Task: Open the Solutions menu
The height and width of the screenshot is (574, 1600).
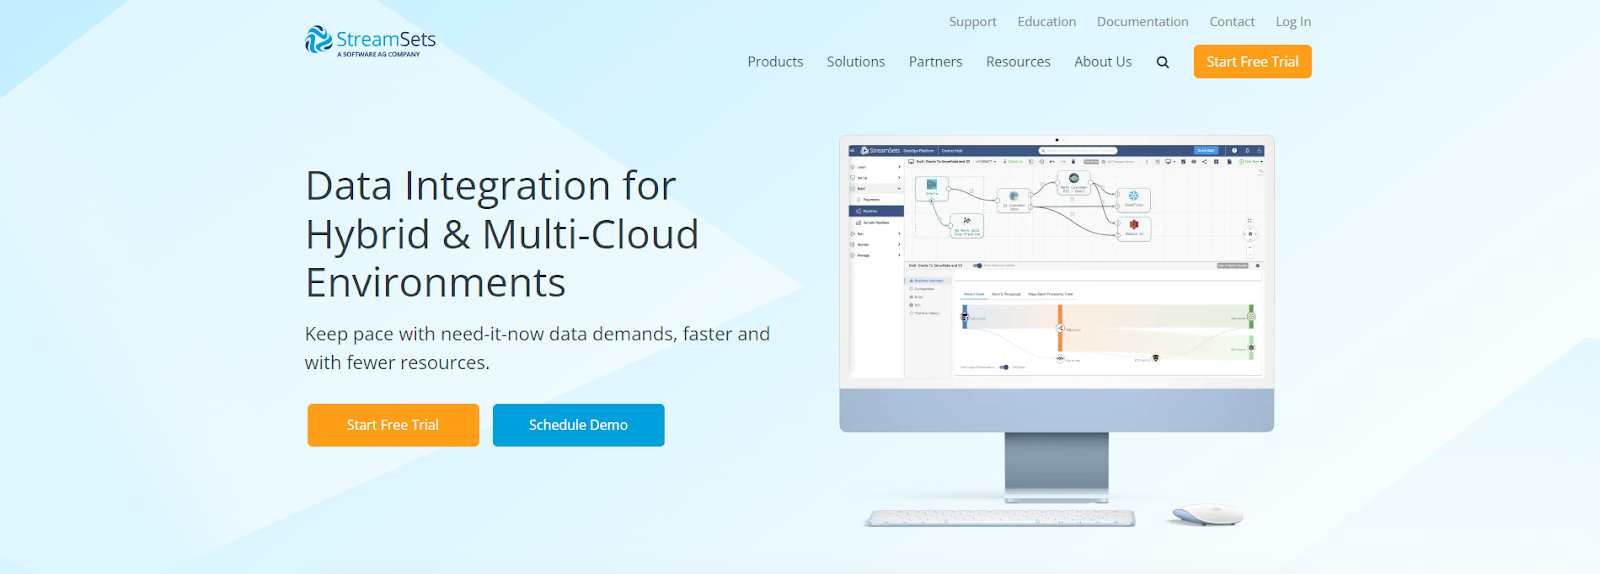Action: click(856, 62)
